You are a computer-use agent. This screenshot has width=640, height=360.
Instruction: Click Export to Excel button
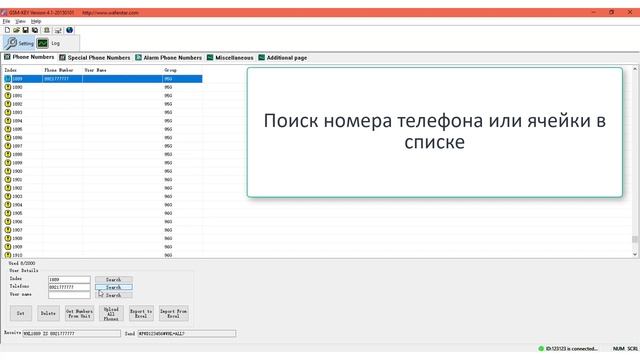pos(141,313)
